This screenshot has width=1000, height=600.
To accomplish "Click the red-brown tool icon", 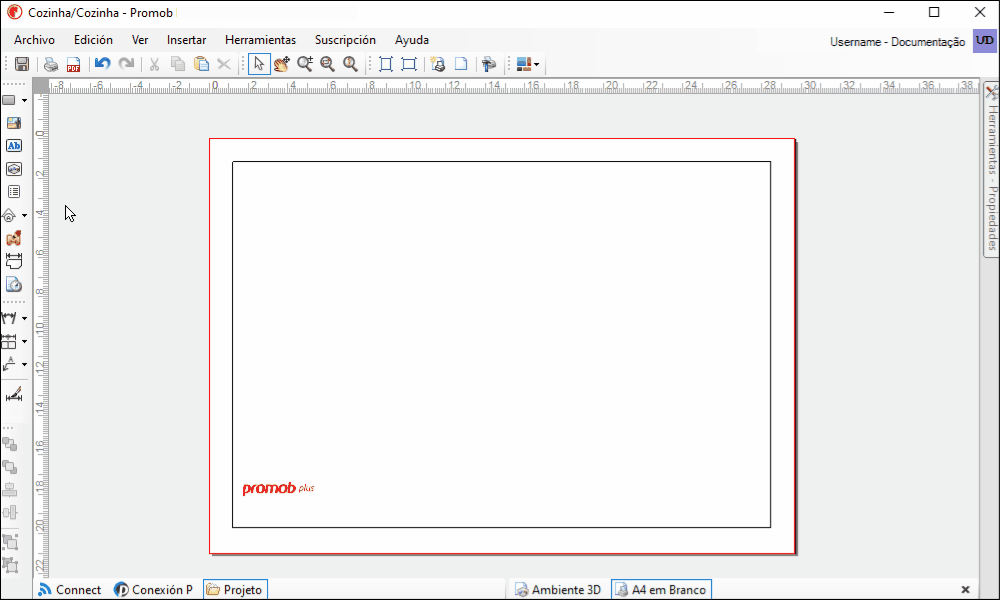I will [x=13, y=238].
